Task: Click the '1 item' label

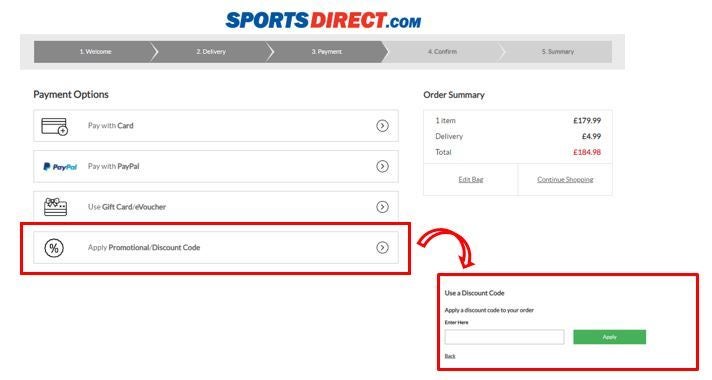Action: (445, 120)
